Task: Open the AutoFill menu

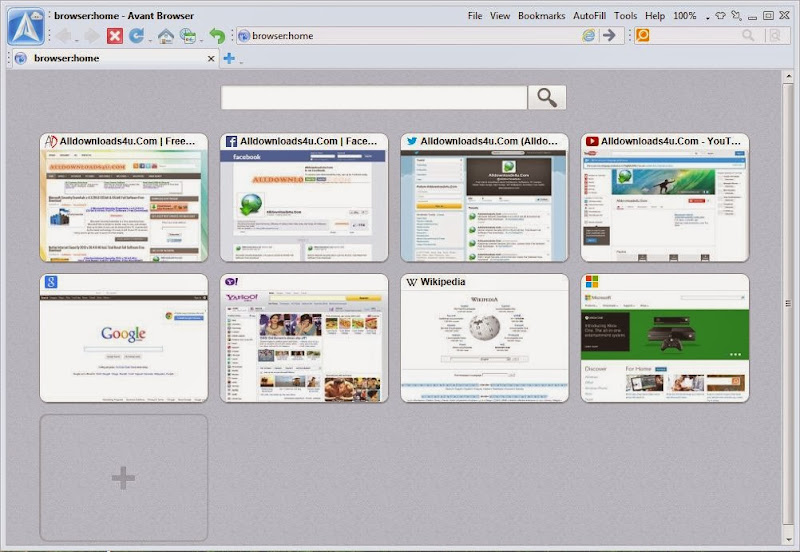Action: (589, 16)
